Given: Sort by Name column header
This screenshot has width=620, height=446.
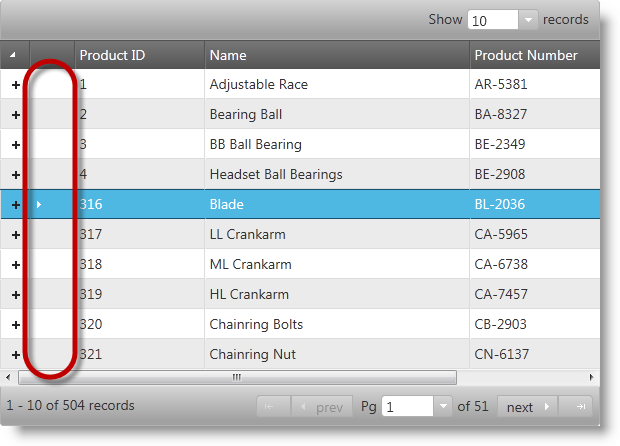Looking at the screenshot, I should (x=336, y=55).
